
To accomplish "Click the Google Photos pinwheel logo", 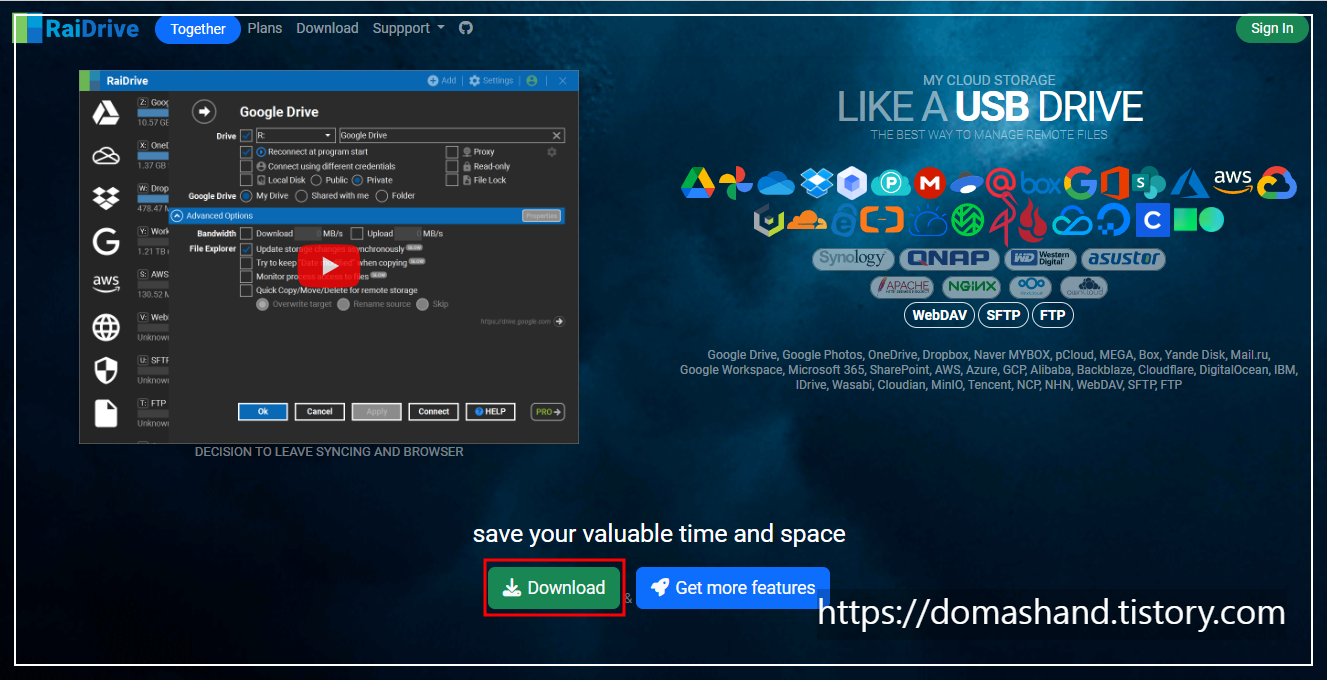I will click(x=736, y=183).
